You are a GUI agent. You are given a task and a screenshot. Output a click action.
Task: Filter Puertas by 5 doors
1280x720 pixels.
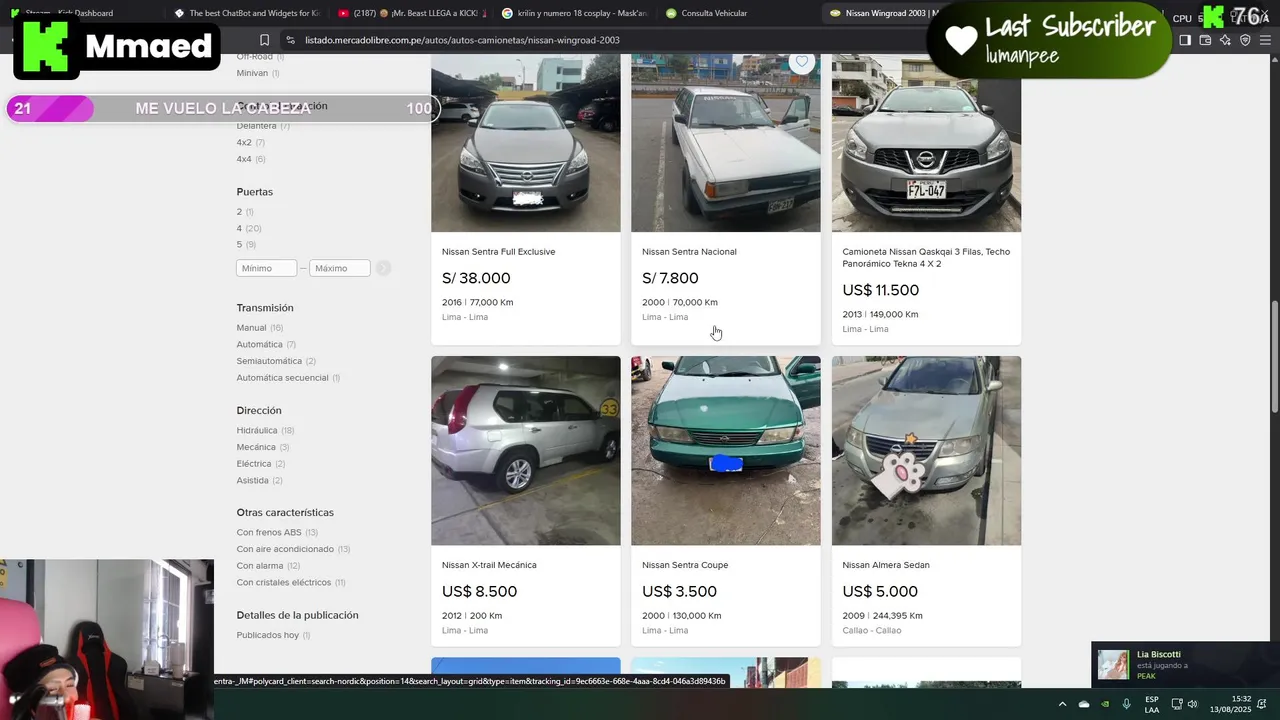246,244
